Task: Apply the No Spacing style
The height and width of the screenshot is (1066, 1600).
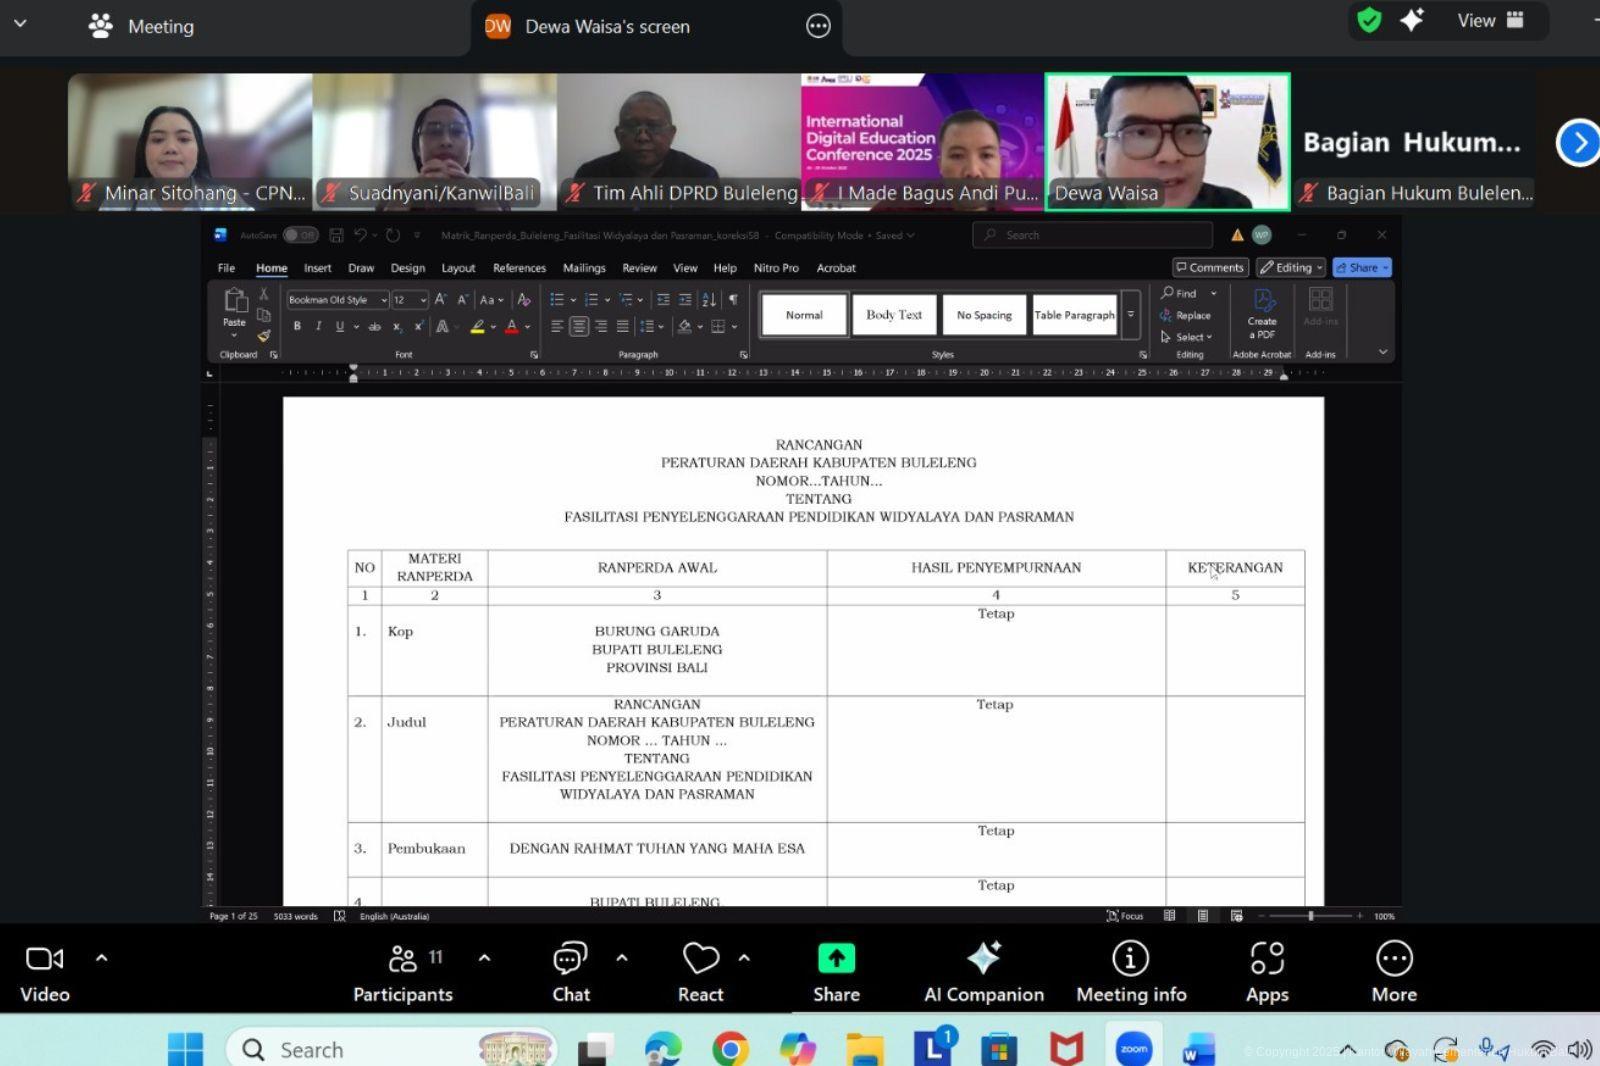Action: point(984,315)
